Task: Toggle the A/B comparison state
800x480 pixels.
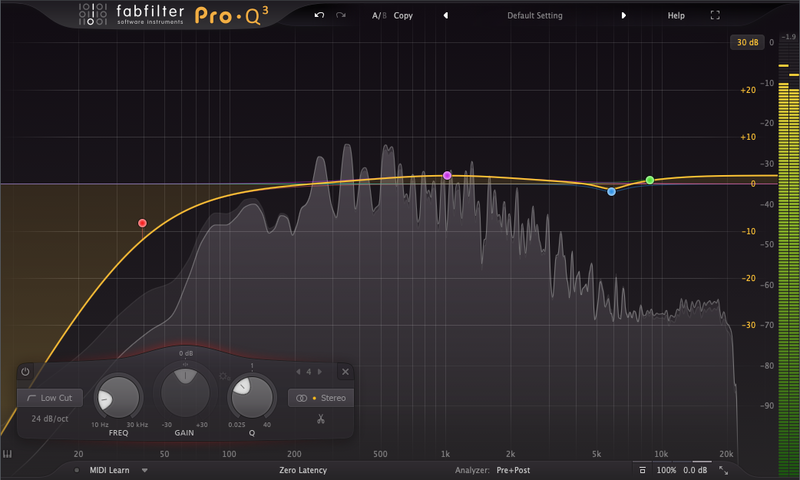Action: (x=379, y=16)
